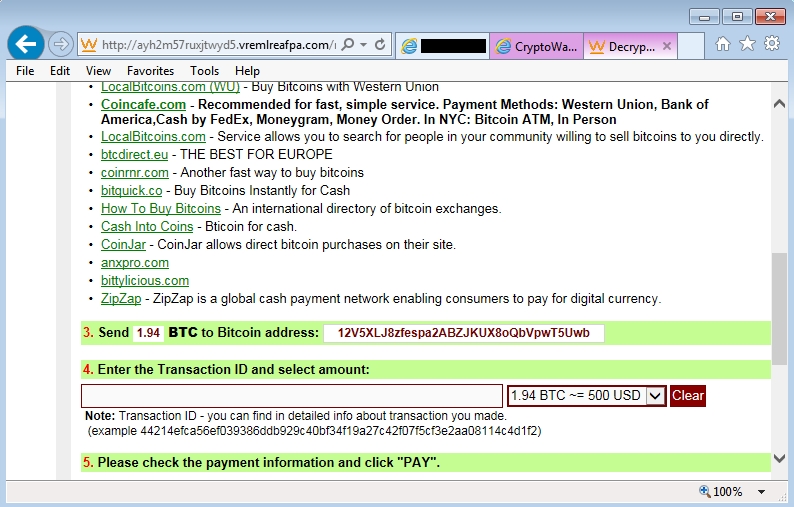Open the btcdirect.eu link
This screenshot has height=507, width=794.
click(135, 154)
